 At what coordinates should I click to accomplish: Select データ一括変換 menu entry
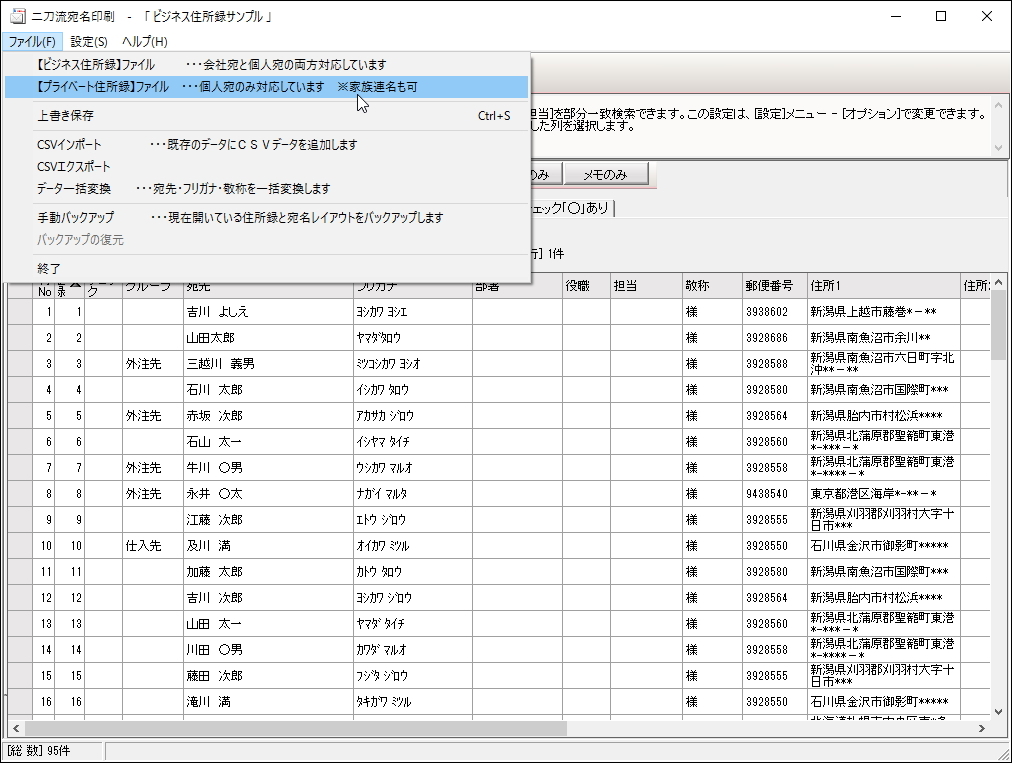point(266,188)
